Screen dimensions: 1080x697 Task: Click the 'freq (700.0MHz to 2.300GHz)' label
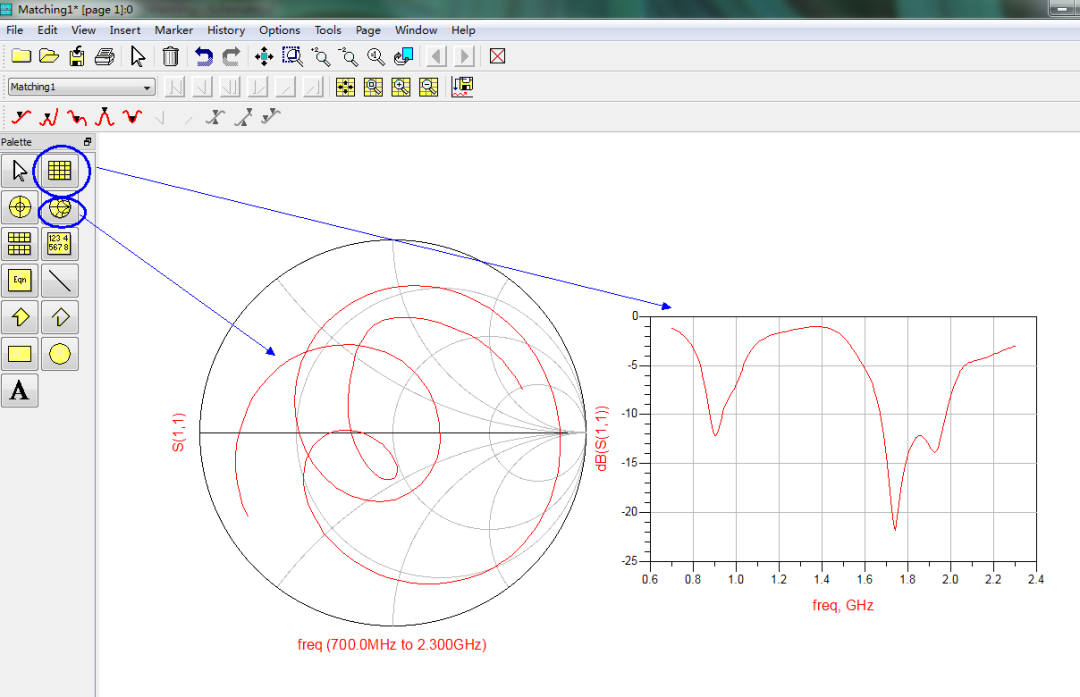(392, 645)
